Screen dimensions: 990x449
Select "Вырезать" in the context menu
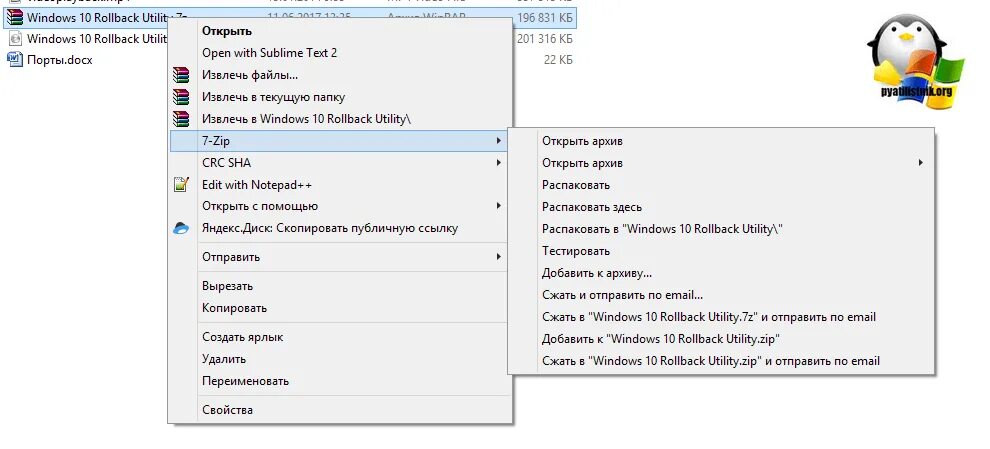pos(340,286)
